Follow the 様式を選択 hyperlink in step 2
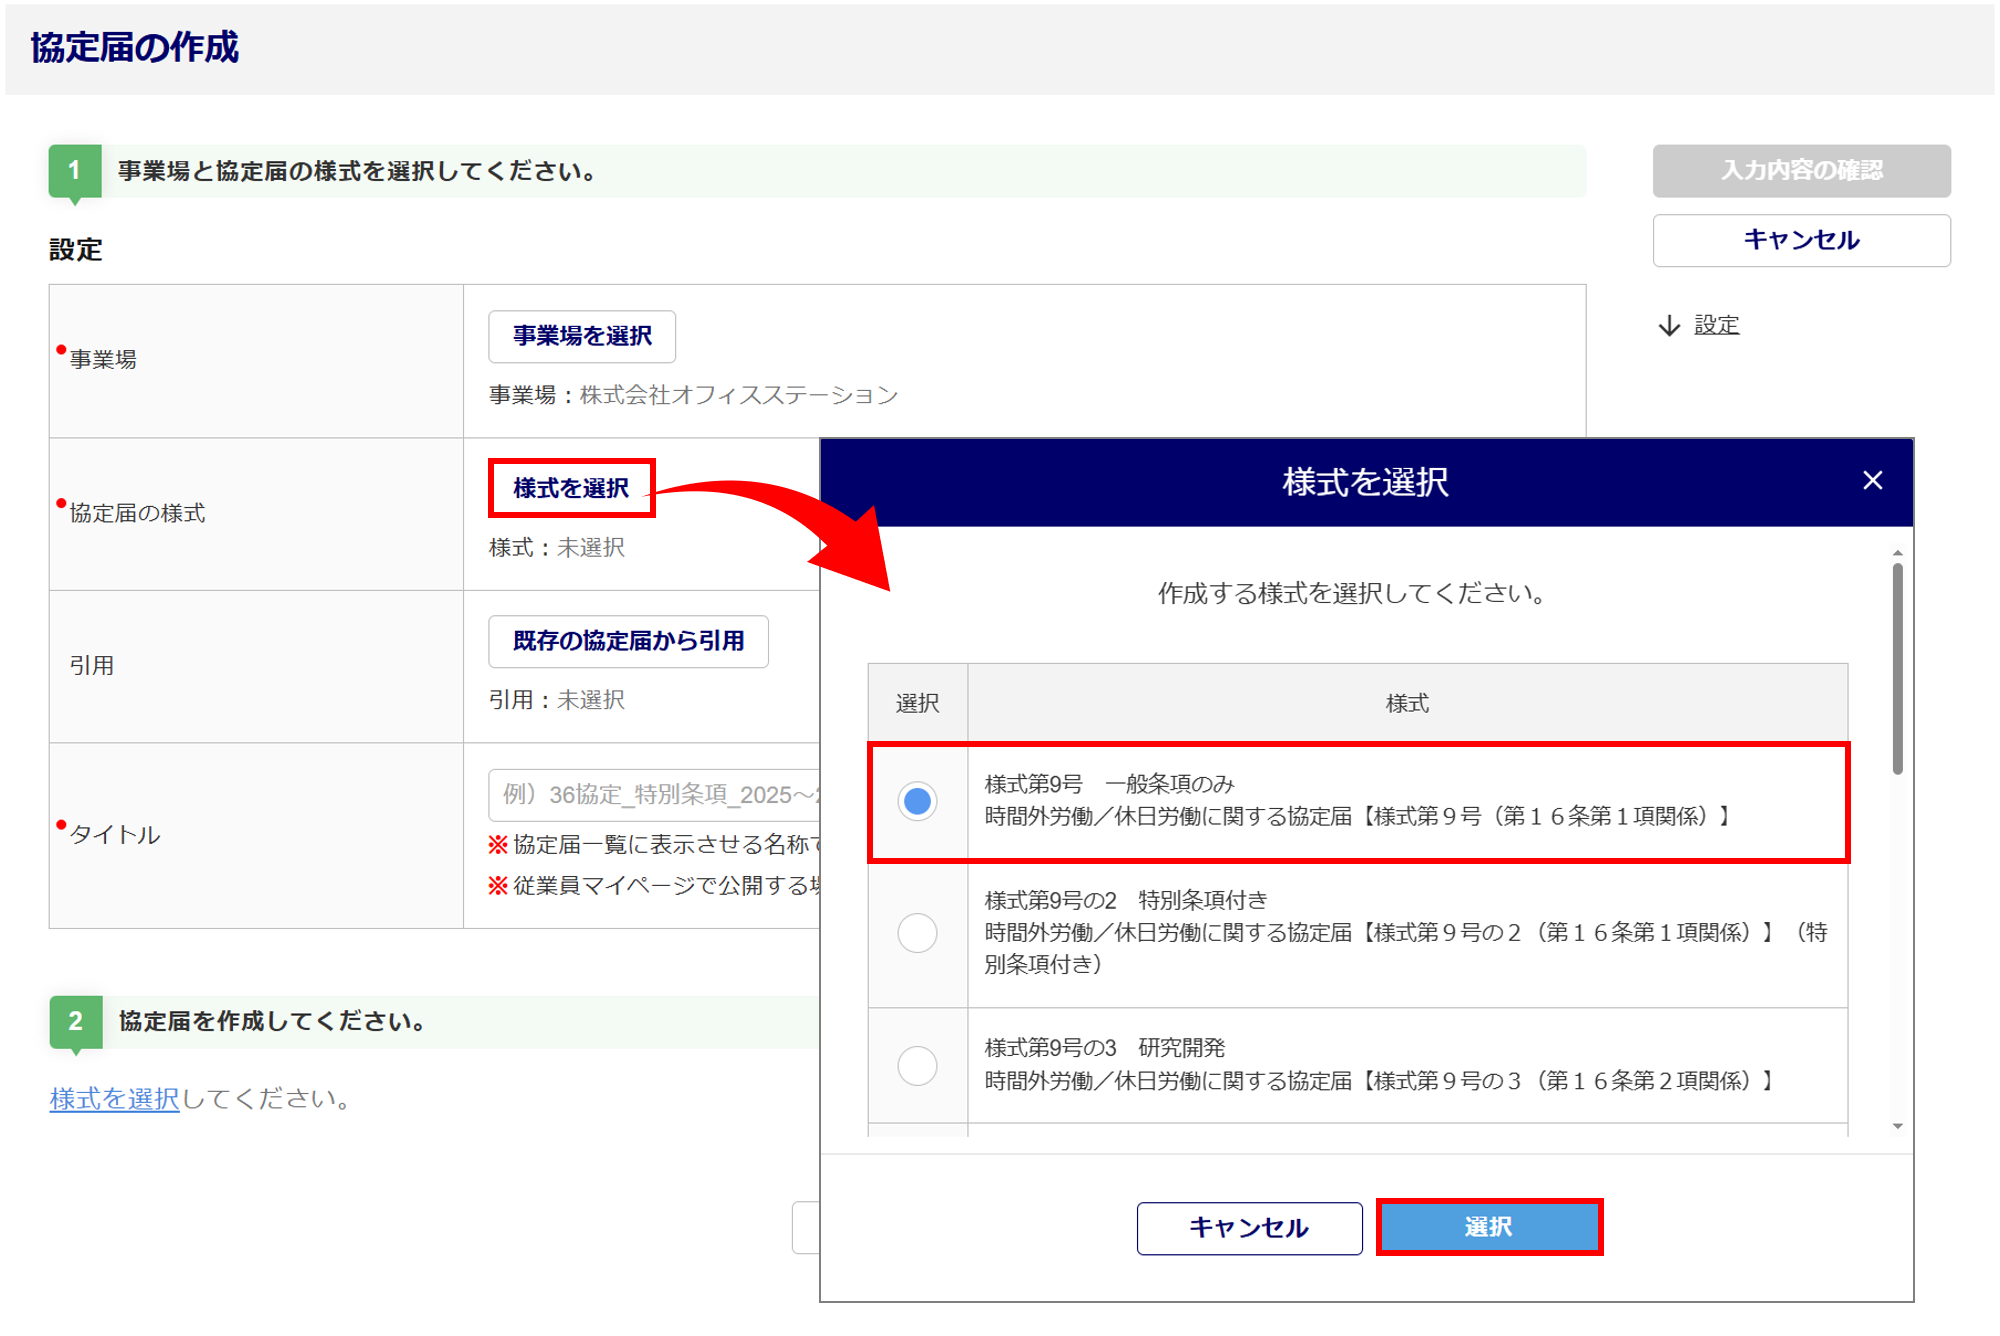The image size is (2000, 1336). pyautogui.click(x=114, y=1099)
